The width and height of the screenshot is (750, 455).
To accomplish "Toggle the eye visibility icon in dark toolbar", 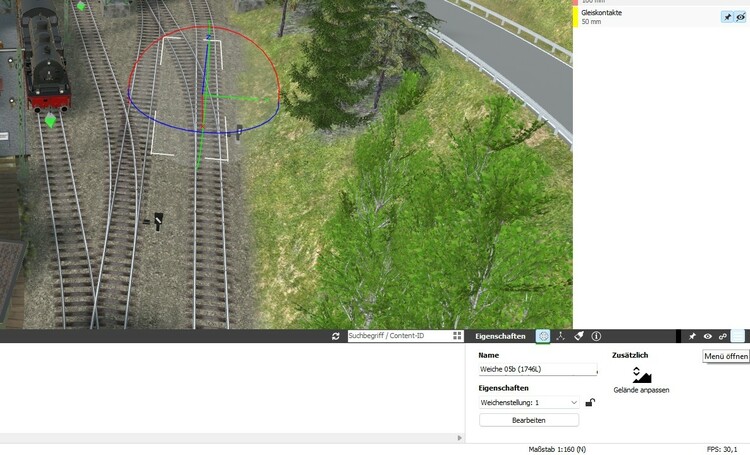I will click(x=707, y=336).
